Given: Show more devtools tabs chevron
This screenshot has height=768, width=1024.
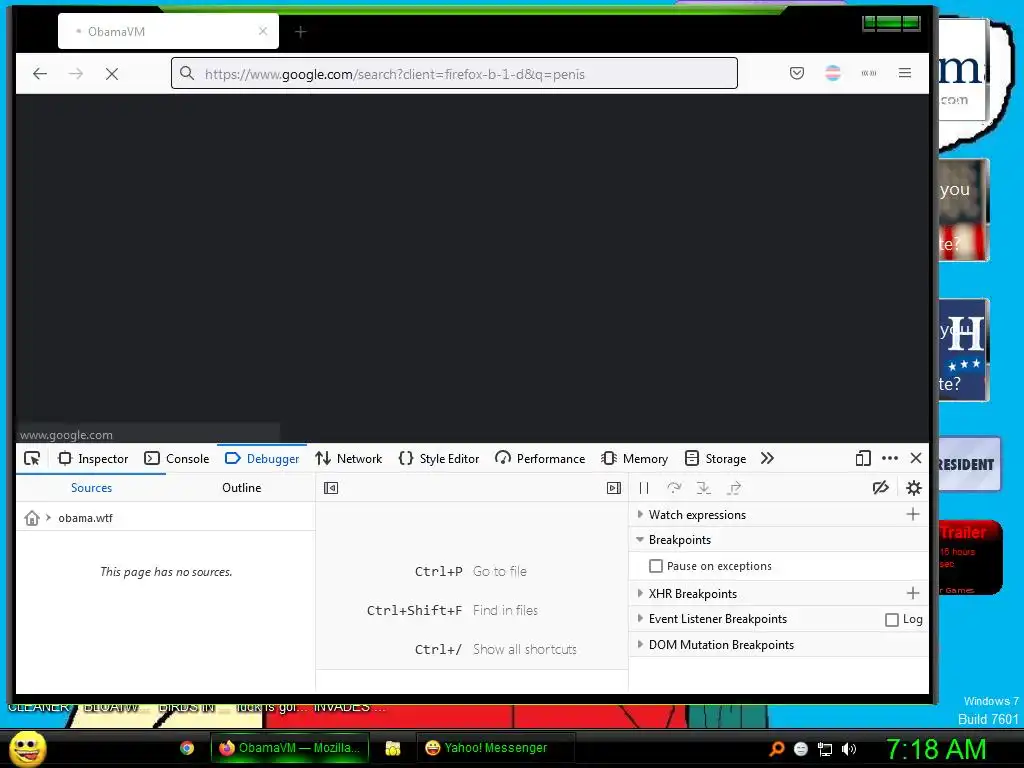Looking at the screenshot, I should 767,458.
